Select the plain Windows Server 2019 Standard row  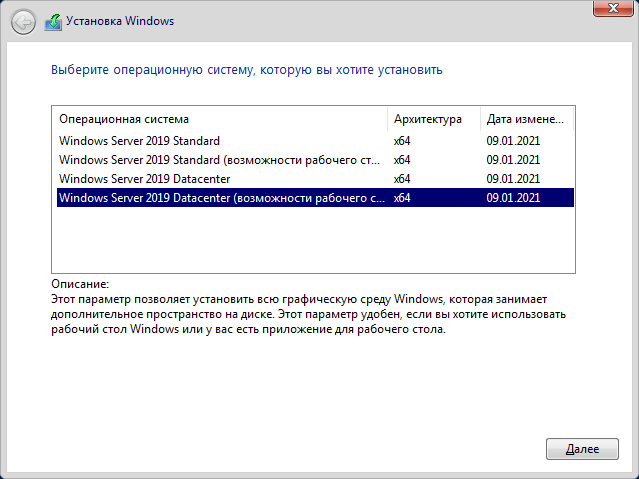pos(315,141)
